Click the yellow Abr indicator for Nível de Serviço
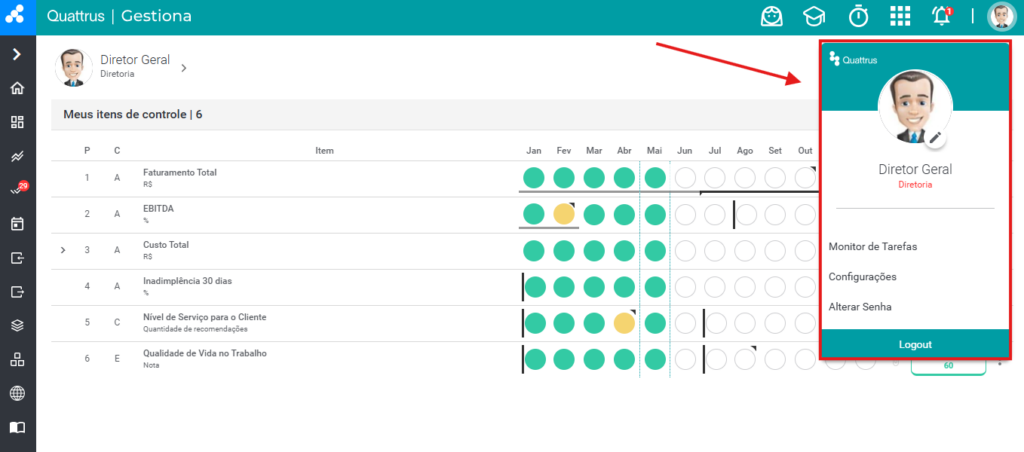 624,323
